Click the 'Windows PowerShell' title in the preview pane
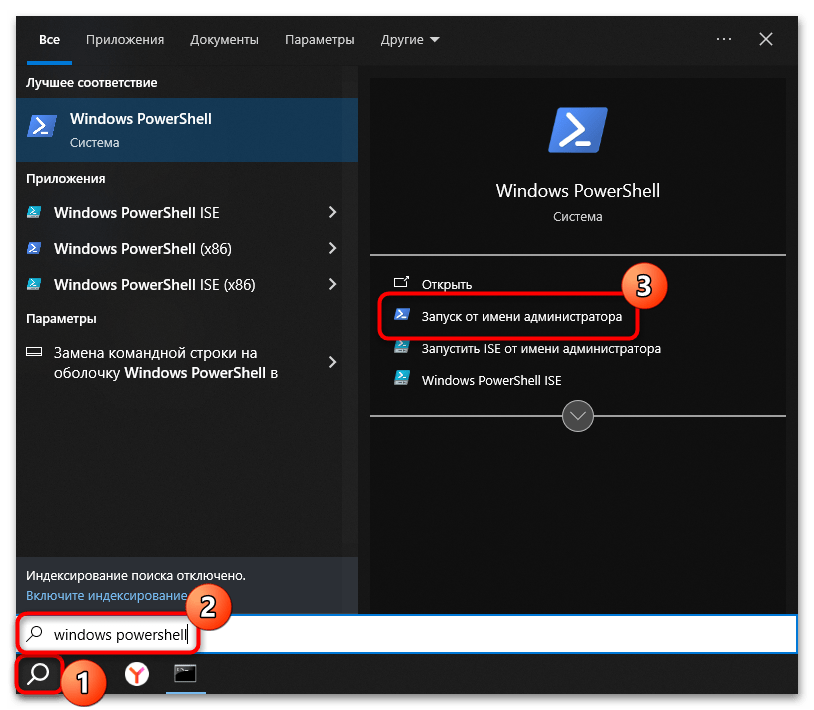Screen dimensions: 814x710 pos(577,190)
